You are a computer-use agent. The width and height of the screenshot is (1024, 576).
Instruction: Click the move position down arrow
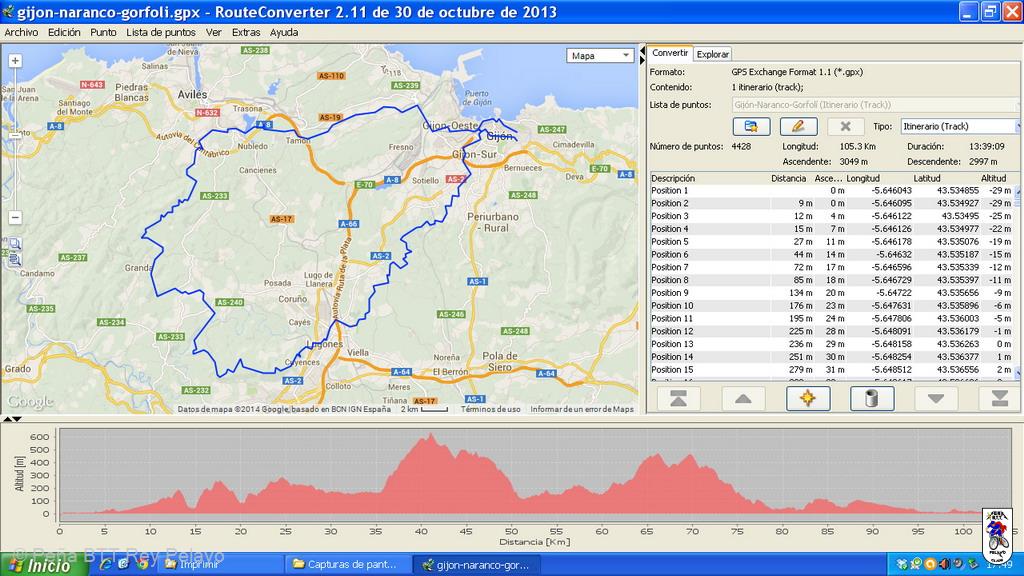pyautogui.click(x=935, y=398)
